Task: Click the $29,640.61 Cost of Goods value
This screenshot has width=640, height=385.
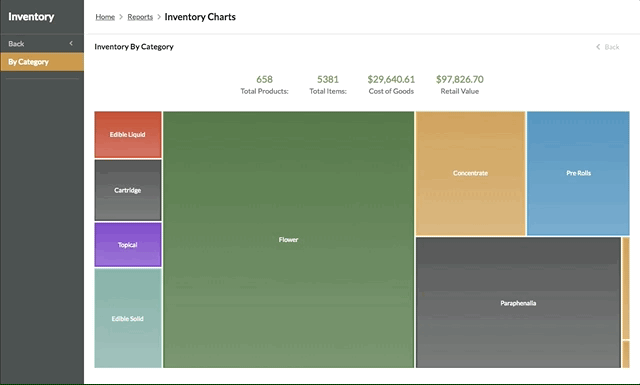Action: 391,79
